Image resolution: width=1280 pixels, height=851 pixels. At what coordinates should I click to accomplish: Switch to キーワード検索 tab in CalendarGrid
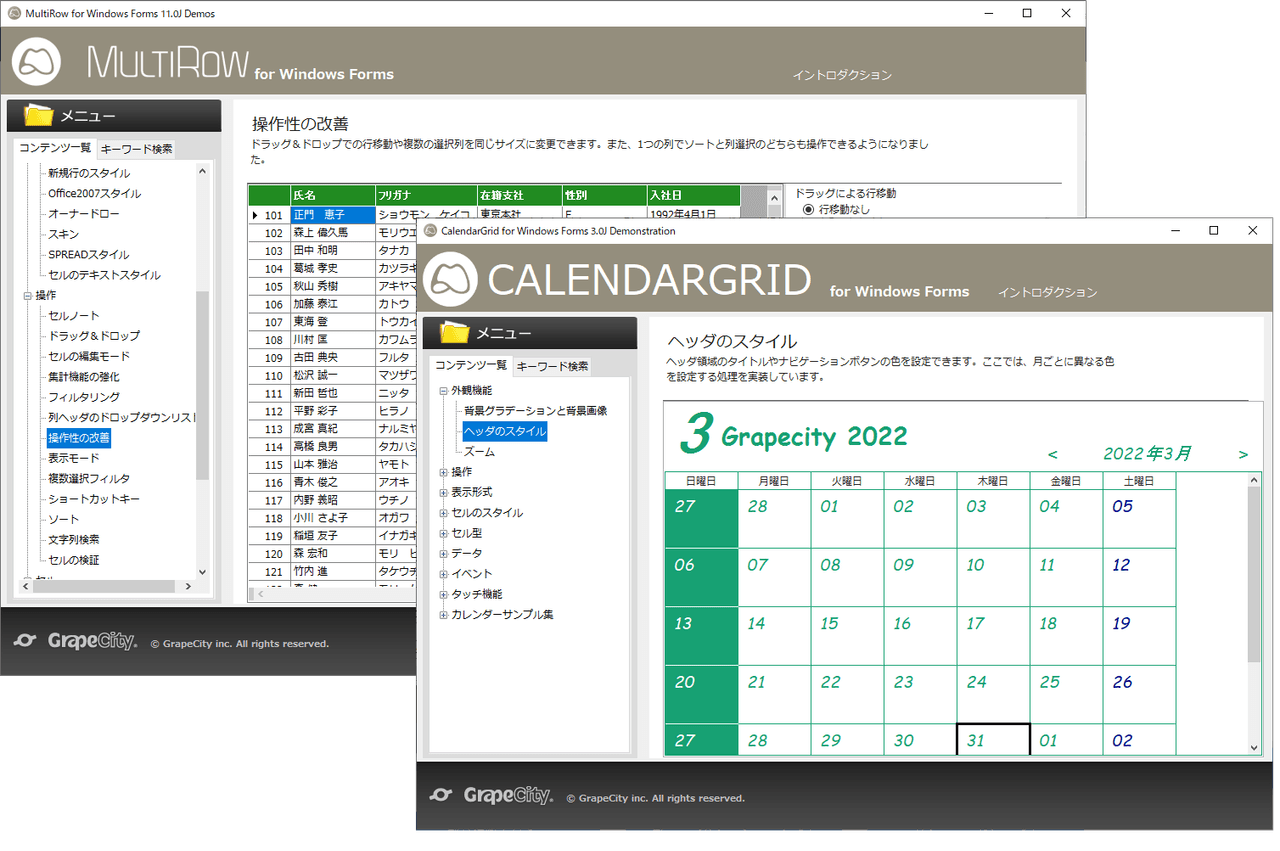tap(553, 366)
